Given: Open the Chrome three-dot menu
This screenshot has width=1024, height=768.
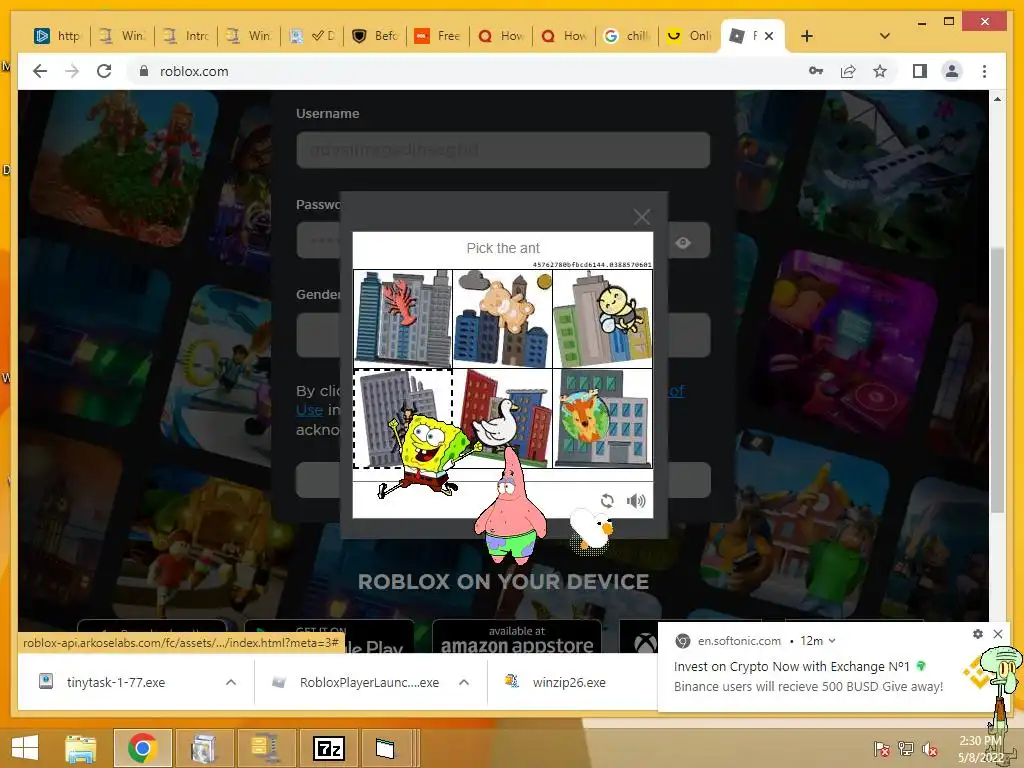Looking at the screenshot, I should coord(984,71).
